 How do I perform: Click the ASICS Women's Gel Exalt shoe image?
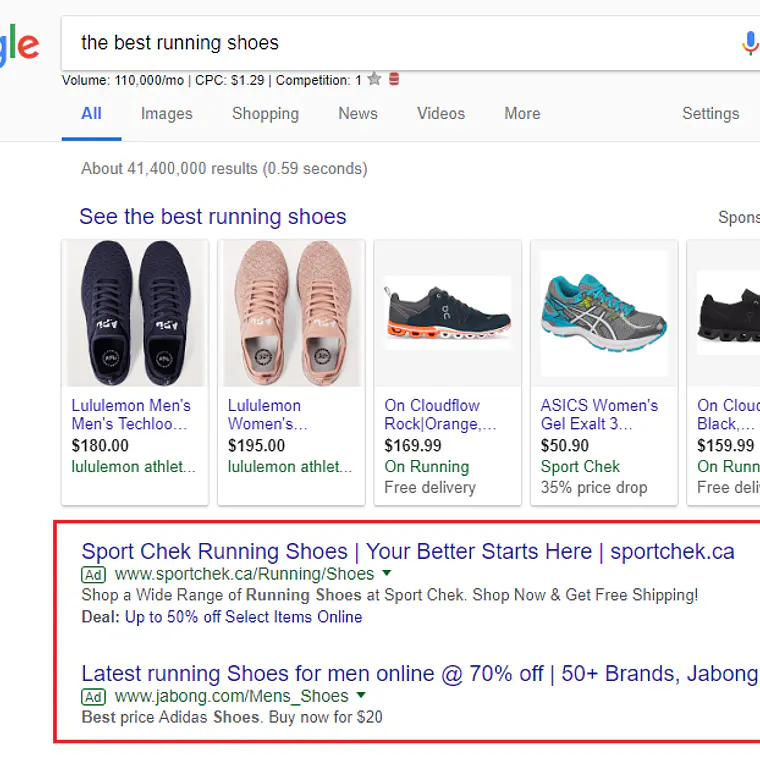tap(604, 313)
